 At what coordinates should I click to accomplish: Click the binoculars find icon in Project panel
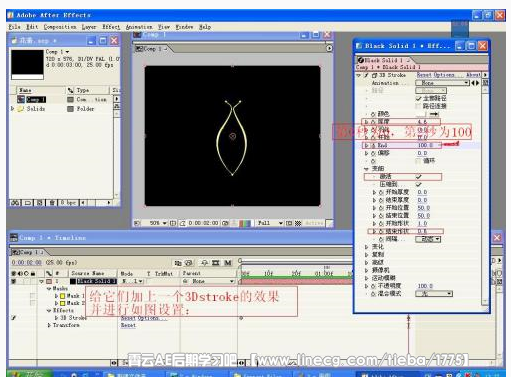pyautogui.click(x=15, y=202)
